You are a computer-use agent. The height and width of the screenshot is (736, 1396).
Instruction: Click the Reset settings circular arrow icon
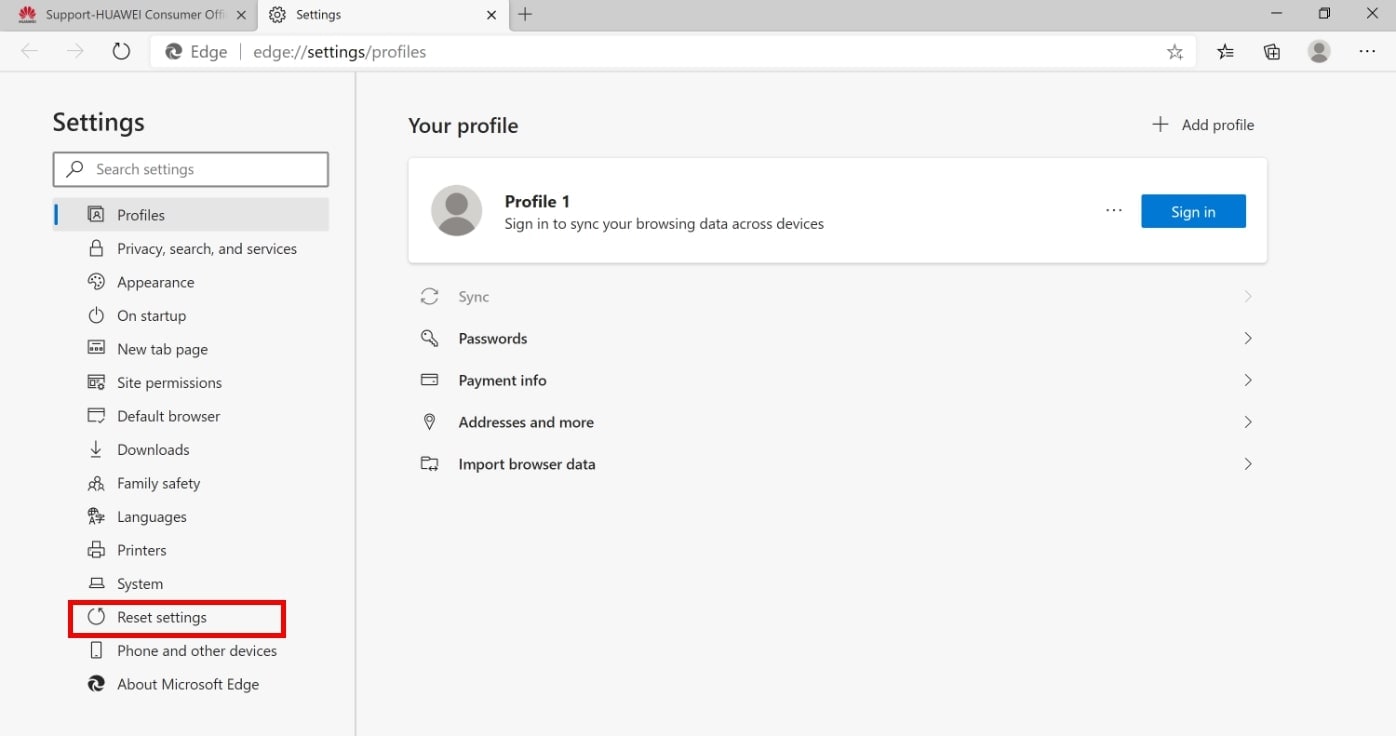(x=96, y=617)
